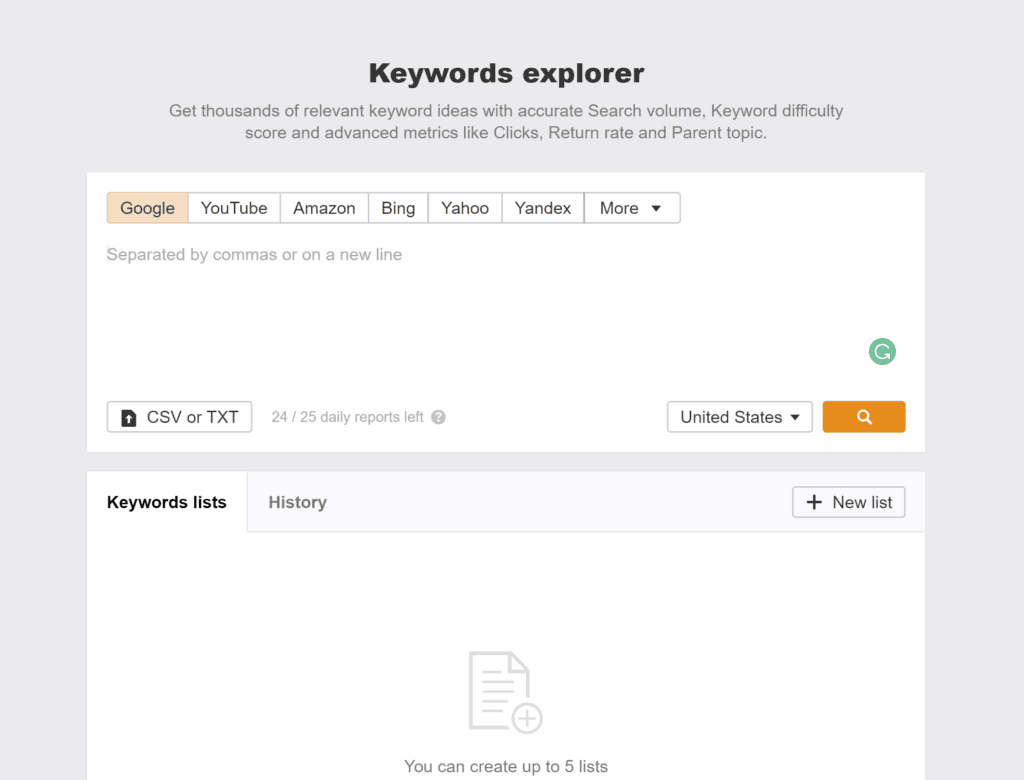The image size is (1024, 780).
Task: Expand the More search engines dropdown
Action: click(x=632, y=208)
